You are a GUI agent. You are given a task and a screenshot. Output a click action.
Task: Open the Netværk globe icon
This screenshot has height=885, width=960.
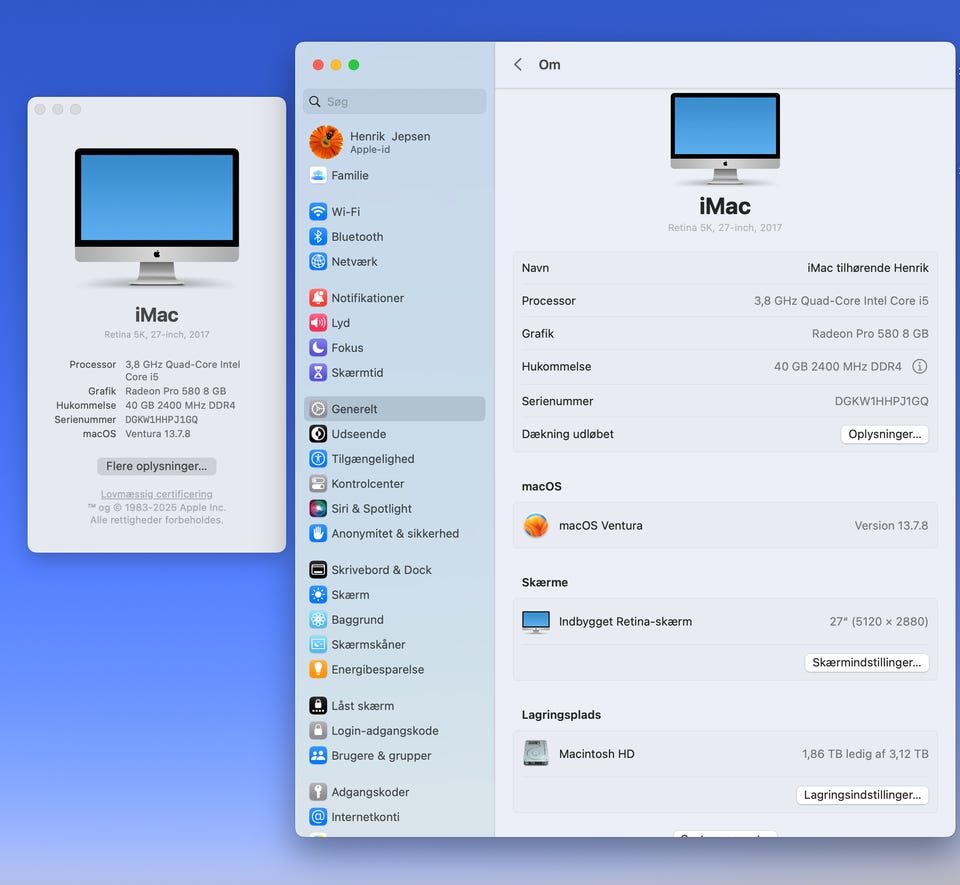coord(318,261)
